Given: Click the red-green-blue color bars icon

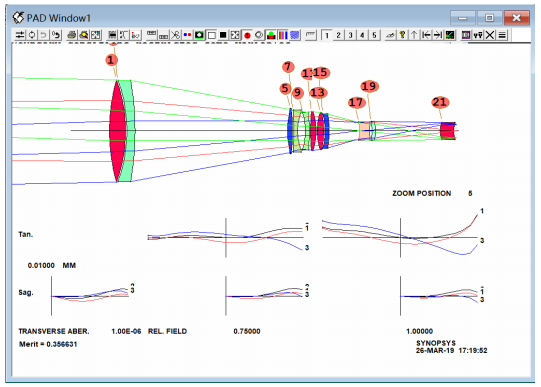Looking at the screenshot, I should [283, 35].
